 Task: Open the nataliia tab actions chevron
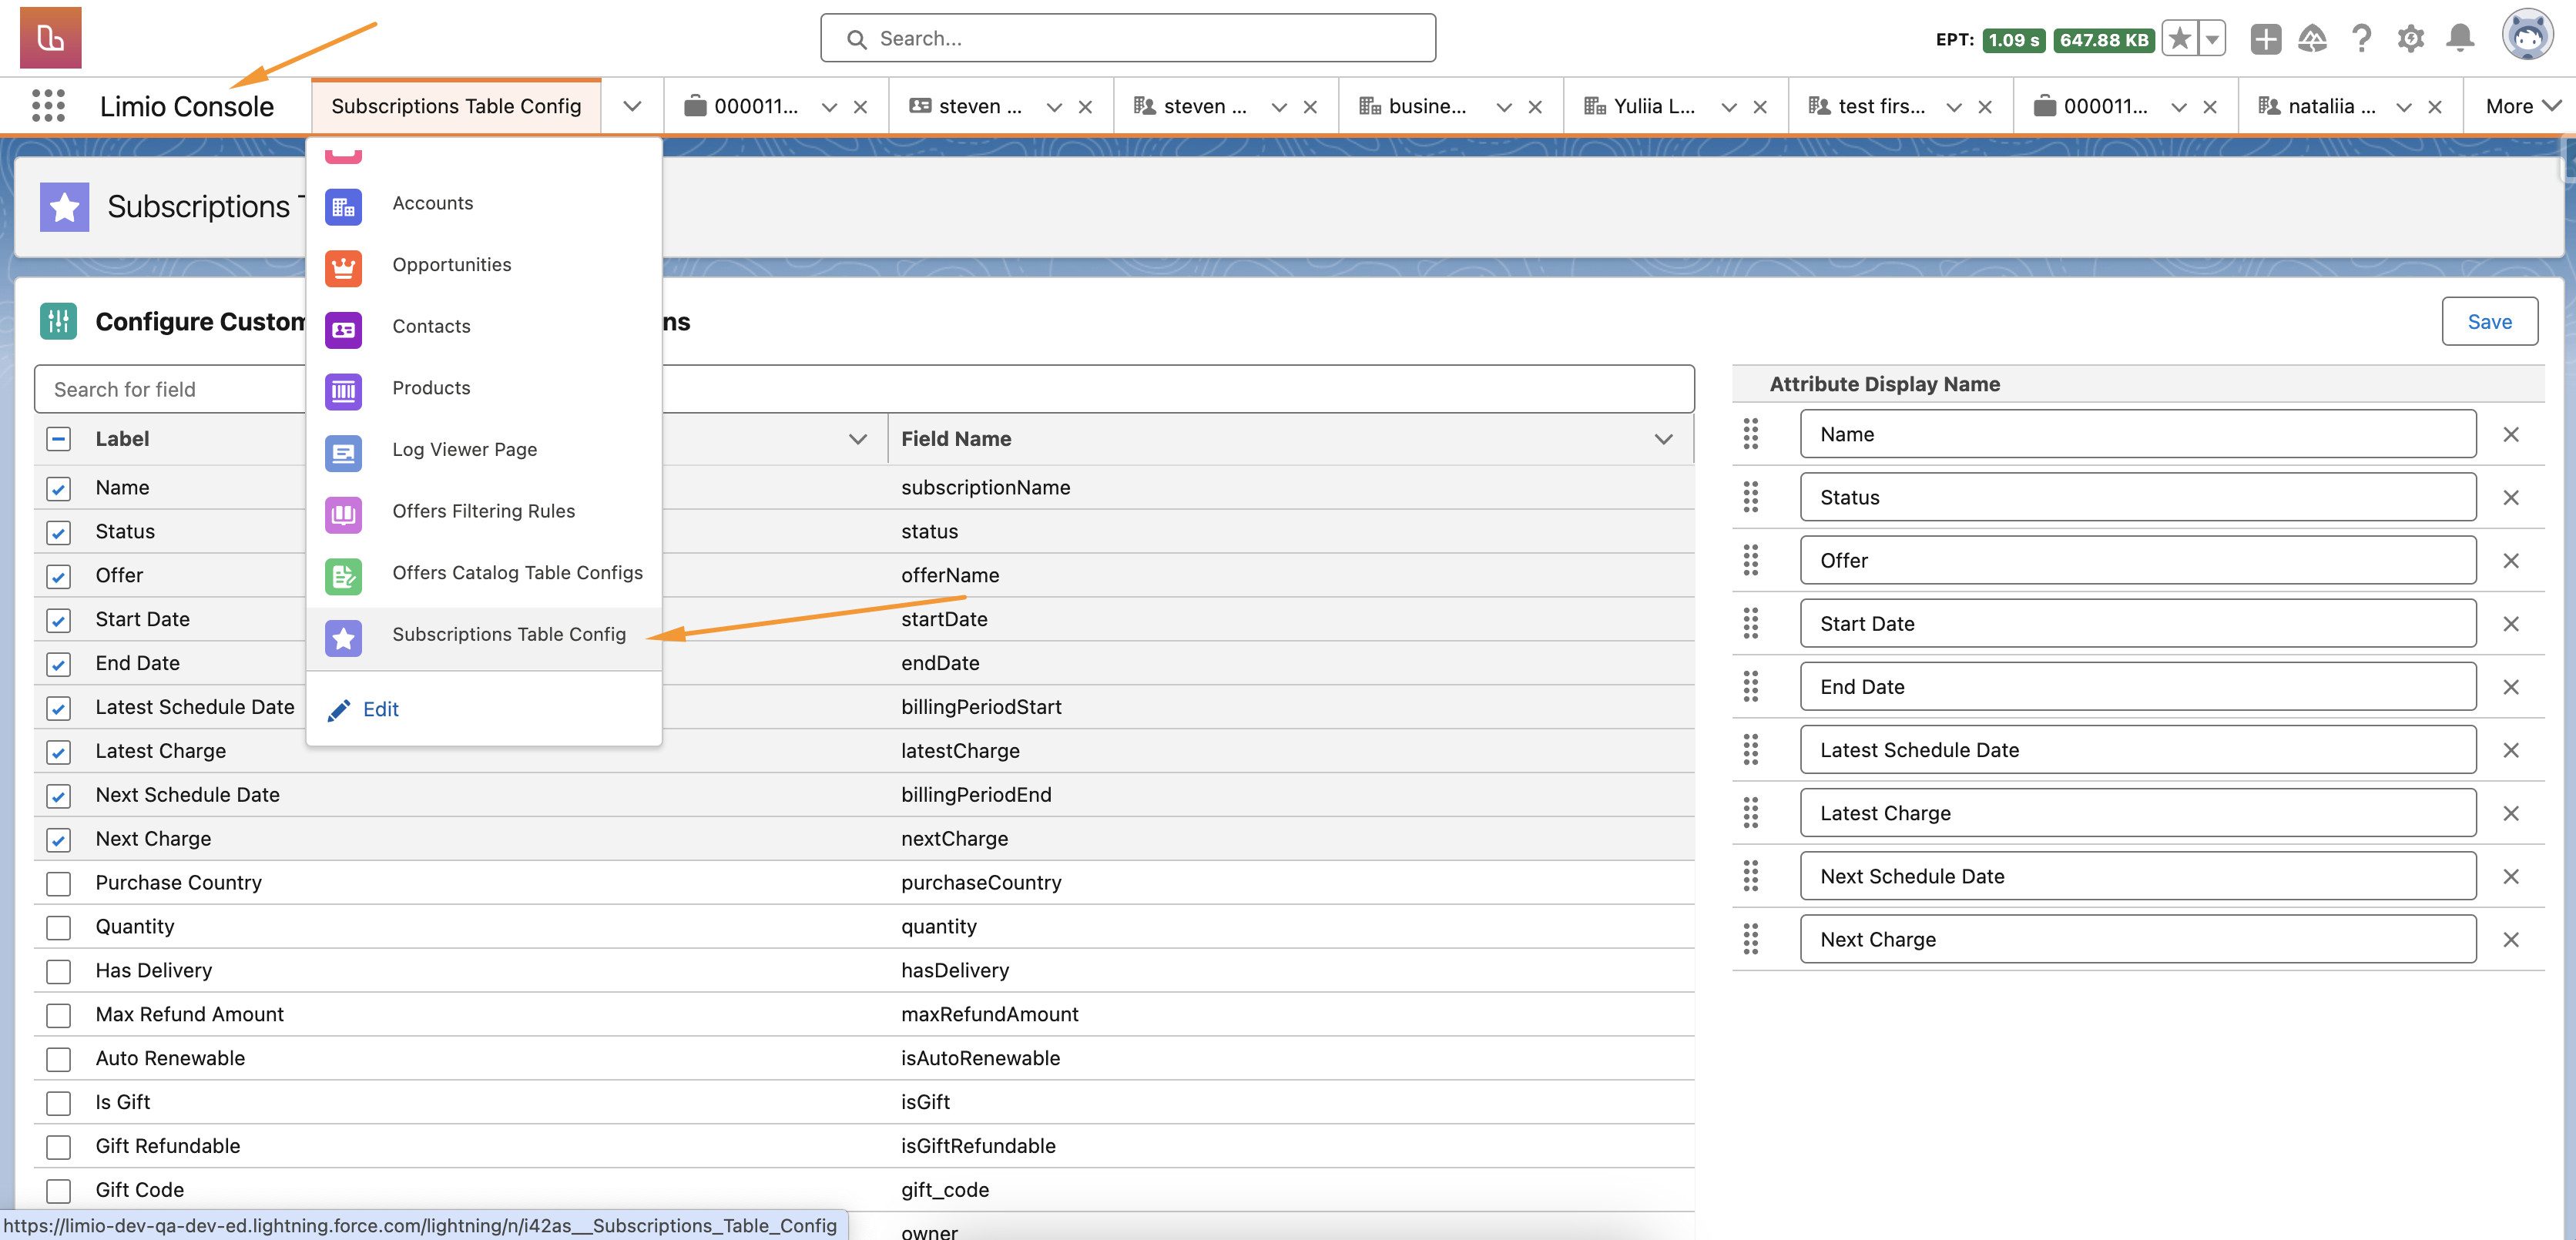point(2403,106)
